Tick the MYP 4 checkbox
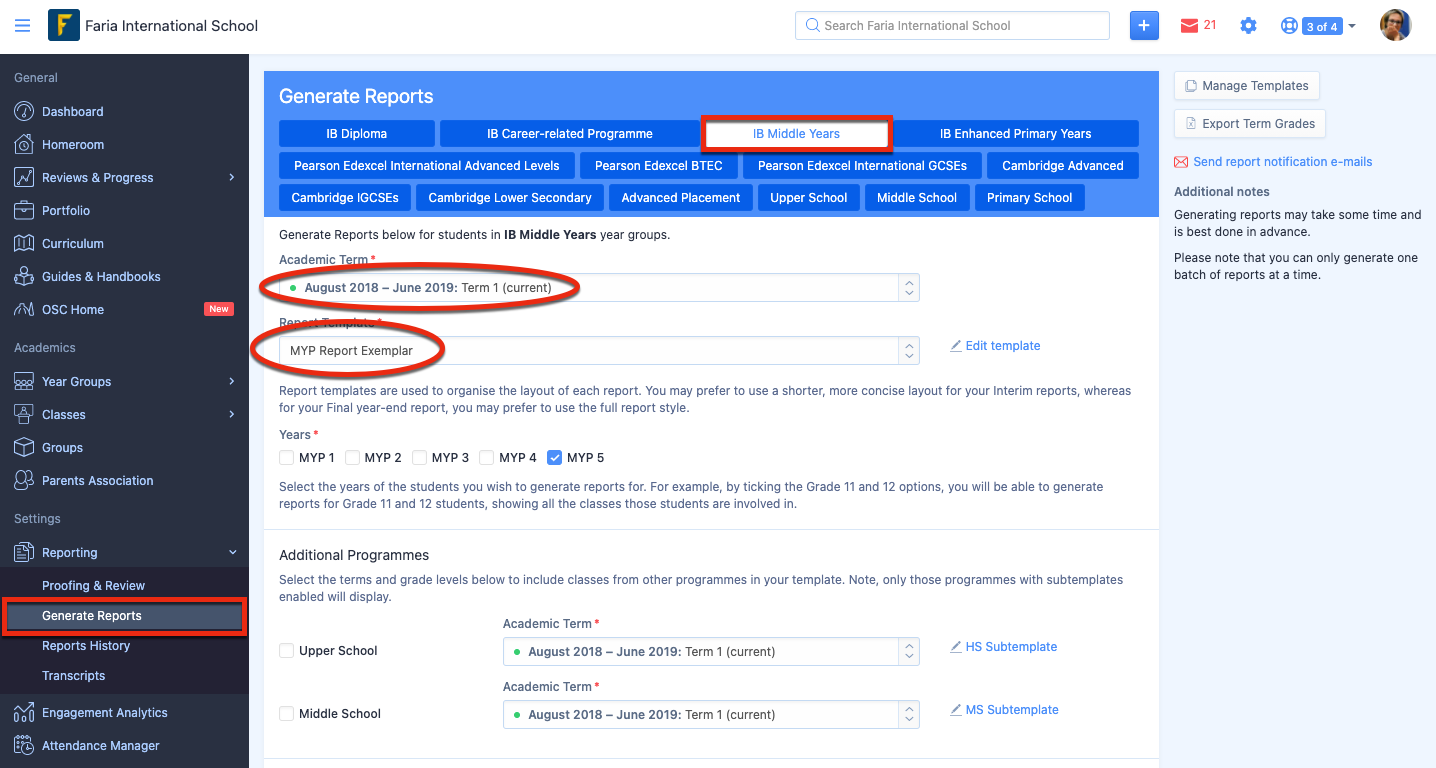The width and height of the screenshot is (1436, 768). click(486, 458)
